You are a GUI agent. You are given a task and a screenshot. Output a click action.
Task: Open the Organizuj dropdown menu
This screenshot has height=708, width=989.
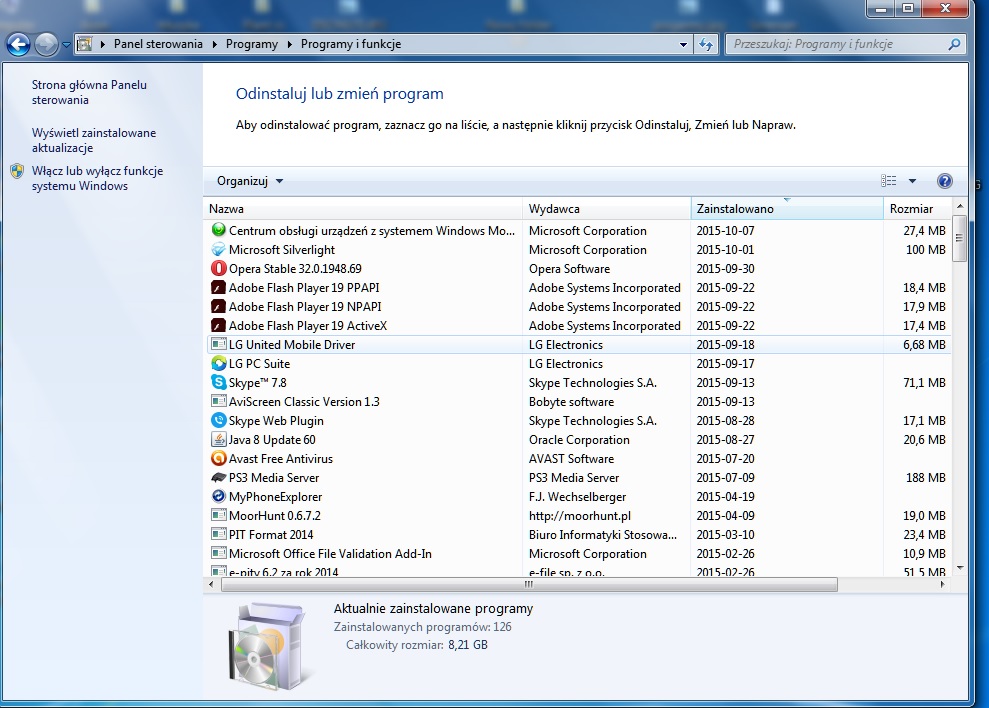[250, 181]
